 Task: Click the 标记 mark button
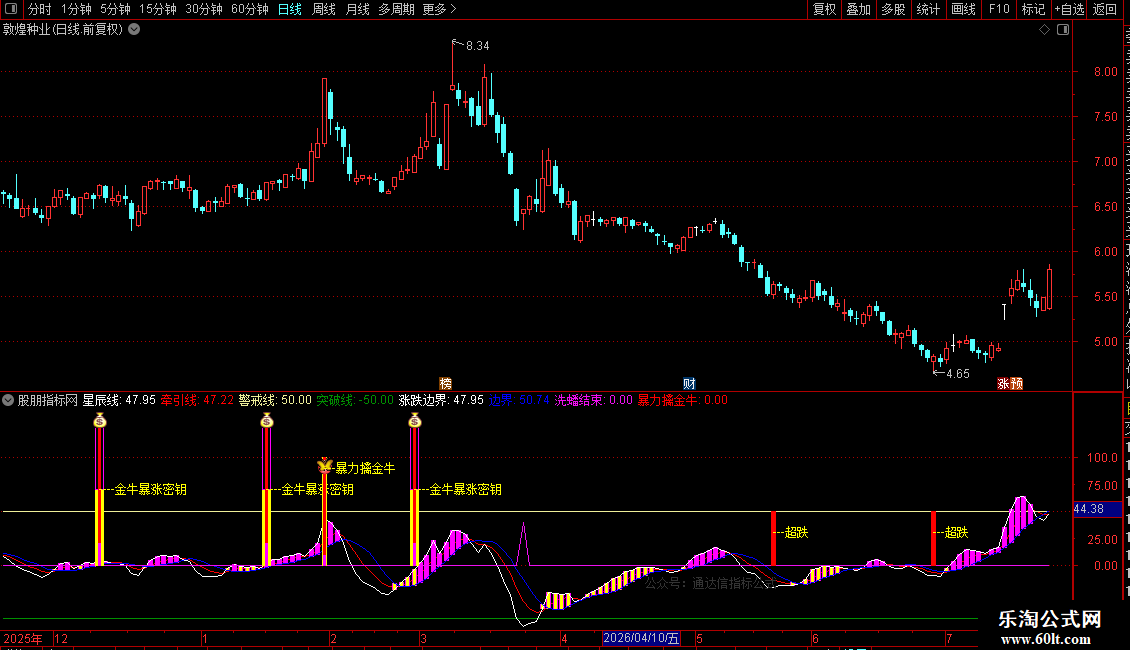click(1033, 9)
